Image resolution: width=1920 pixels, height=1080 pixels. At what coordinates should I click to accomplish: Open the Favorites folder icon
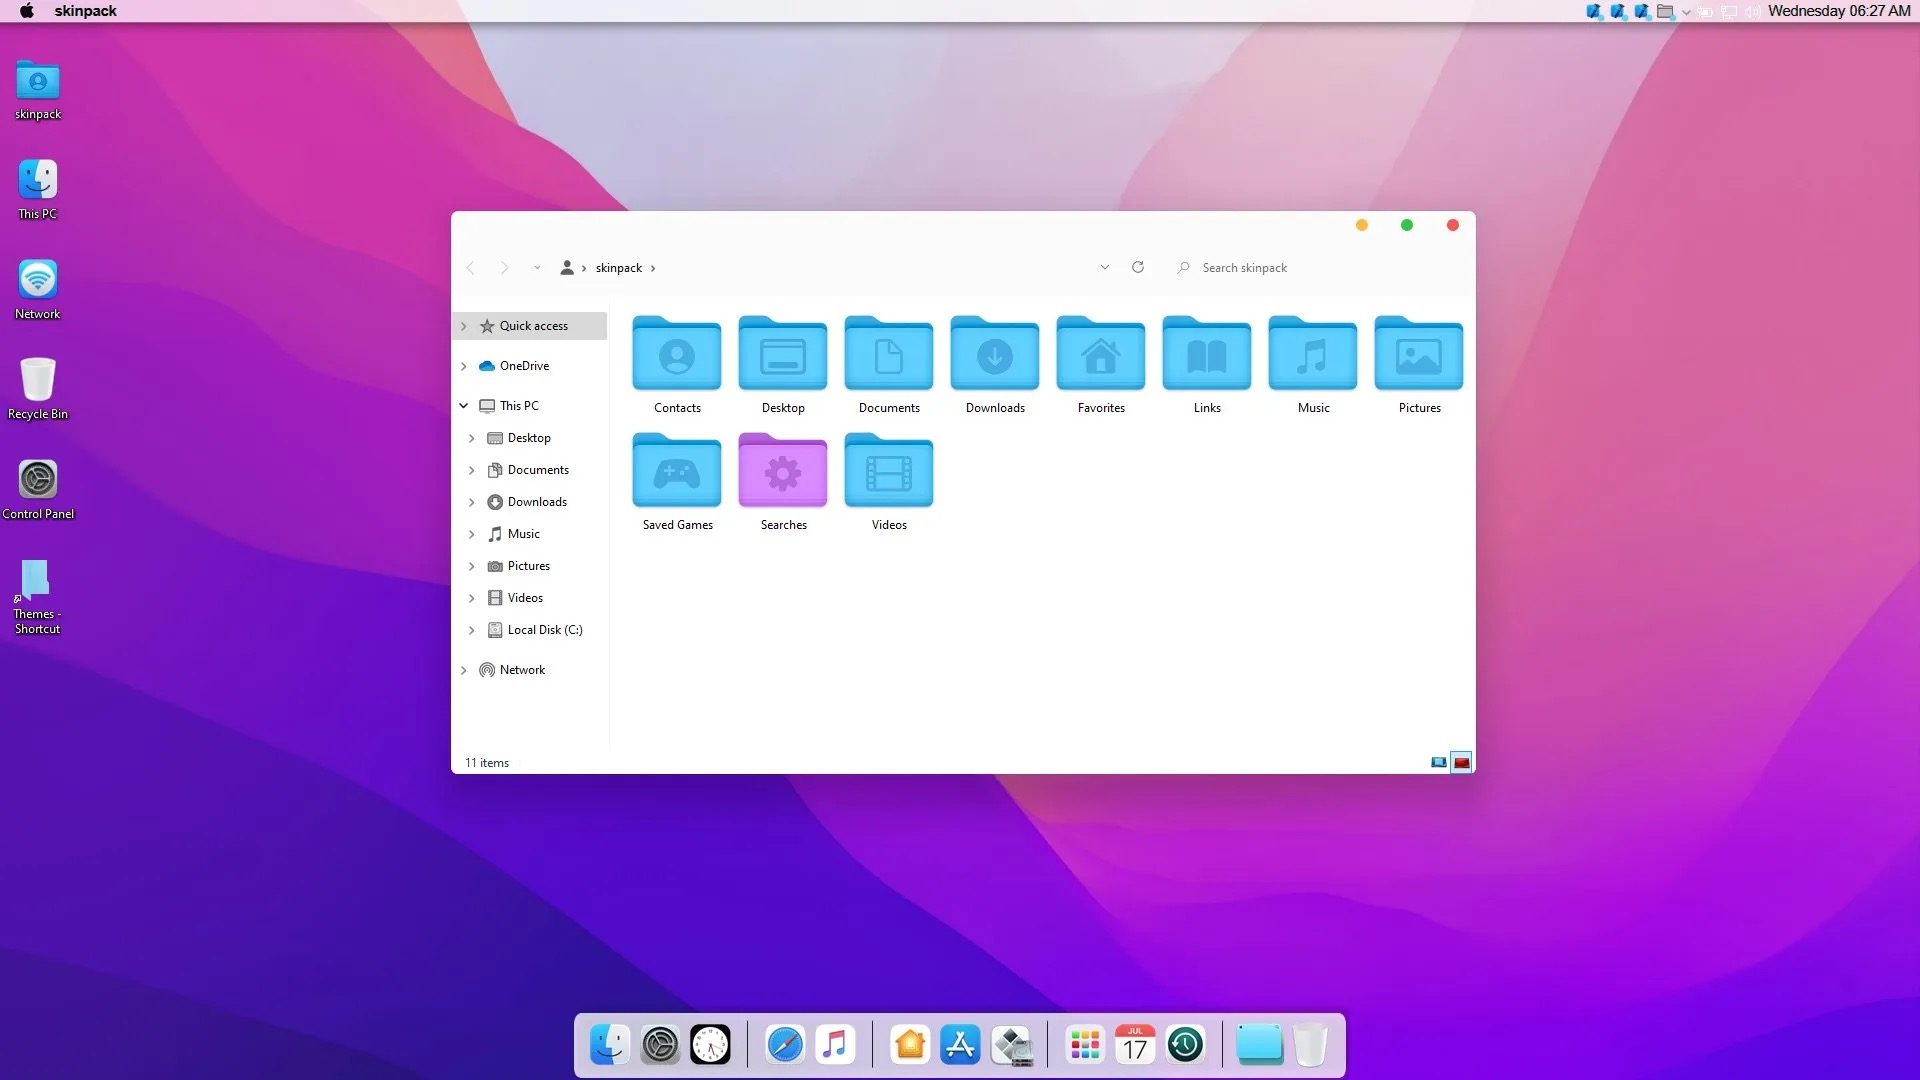pos(1100,355)
